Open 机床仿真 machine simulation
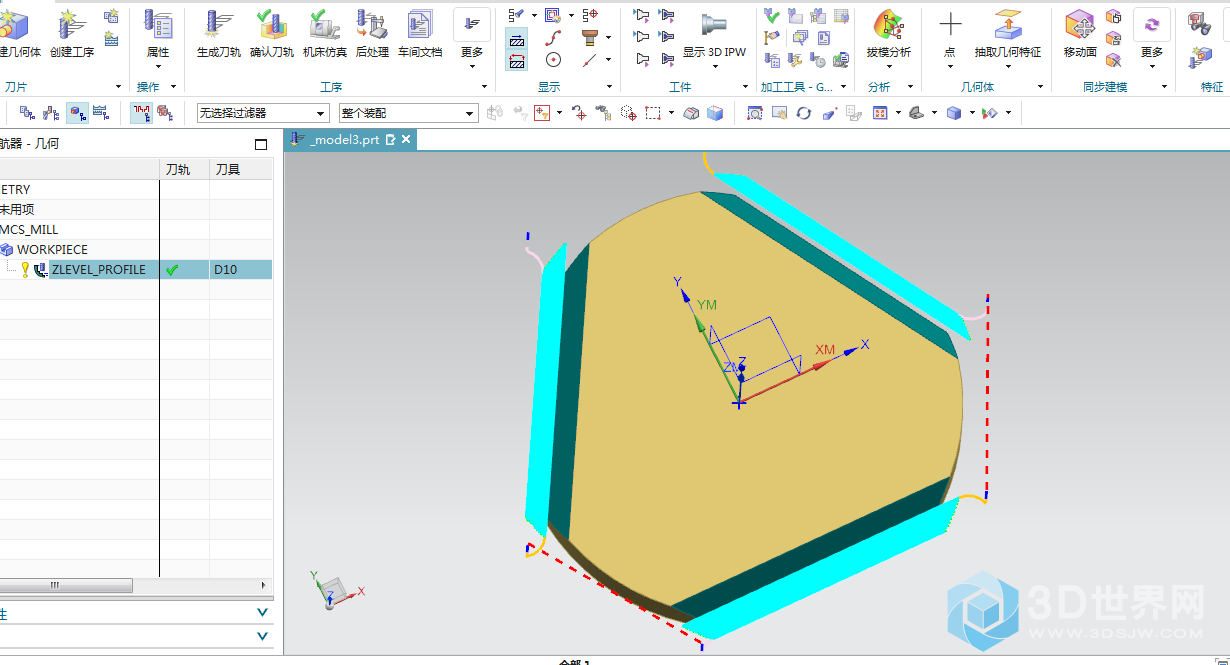Screen dimensions: 1230x665 324,33
